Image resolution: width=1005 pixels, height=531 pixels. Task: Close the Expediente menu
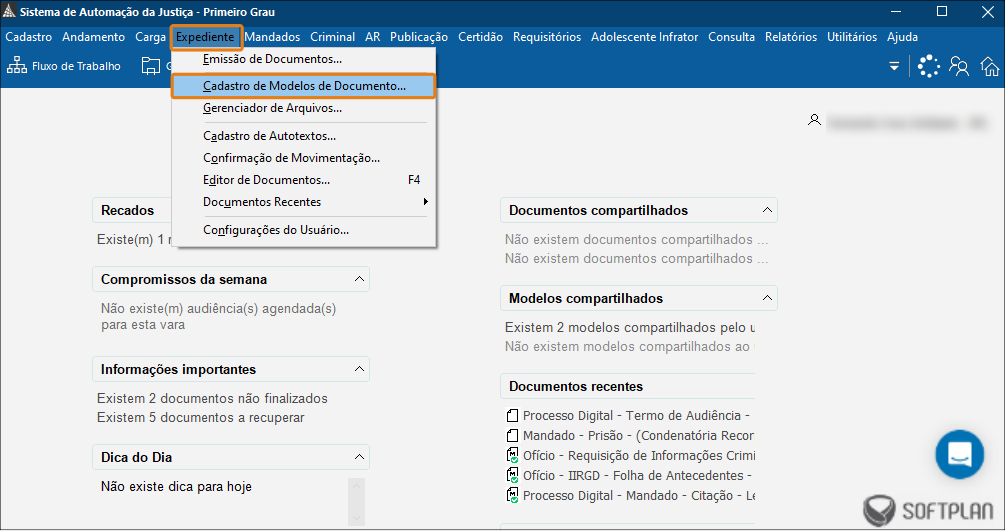point(205,37)
